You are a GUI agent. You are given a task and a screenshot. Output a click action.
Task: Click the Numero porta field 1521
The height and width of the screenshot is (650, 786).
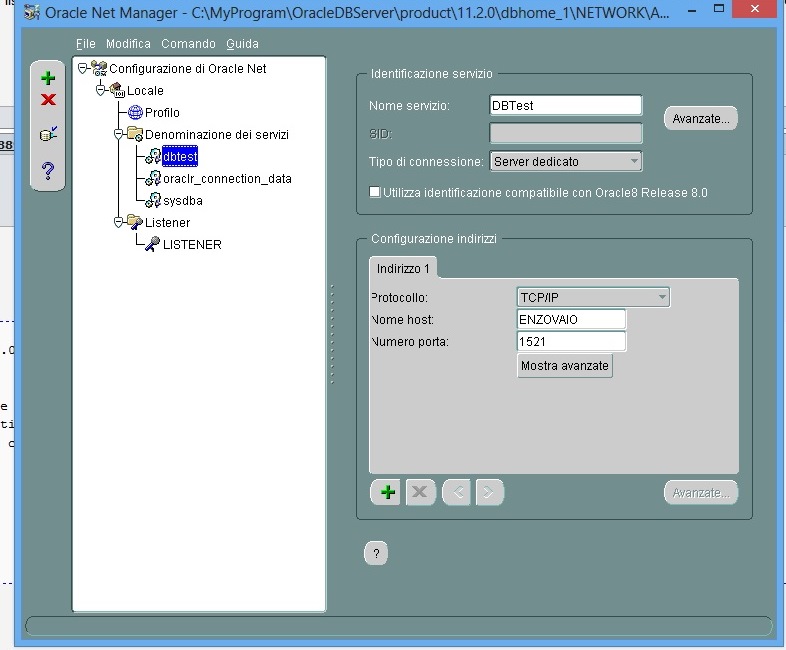point(571,341)
